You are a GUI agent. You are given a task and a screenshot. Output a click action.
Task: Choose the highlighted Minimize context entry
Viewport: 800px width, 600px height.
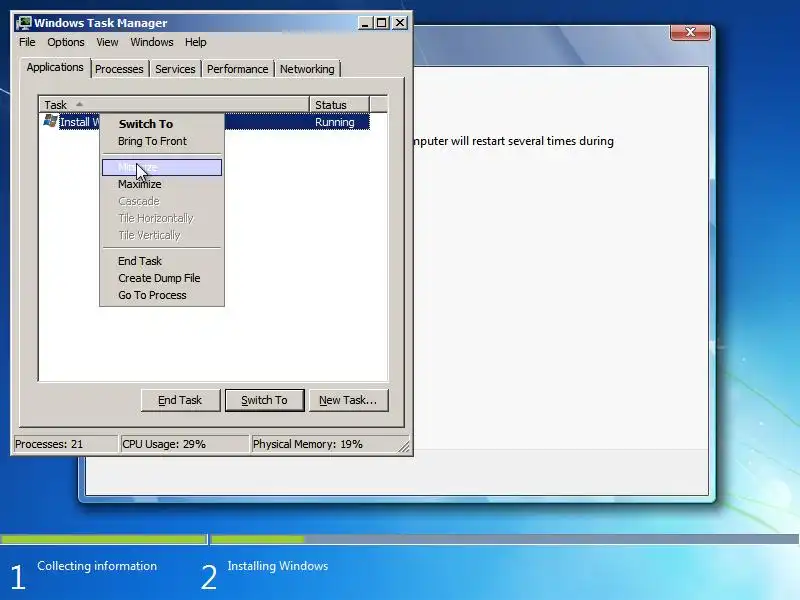click(x=162, y=167)
